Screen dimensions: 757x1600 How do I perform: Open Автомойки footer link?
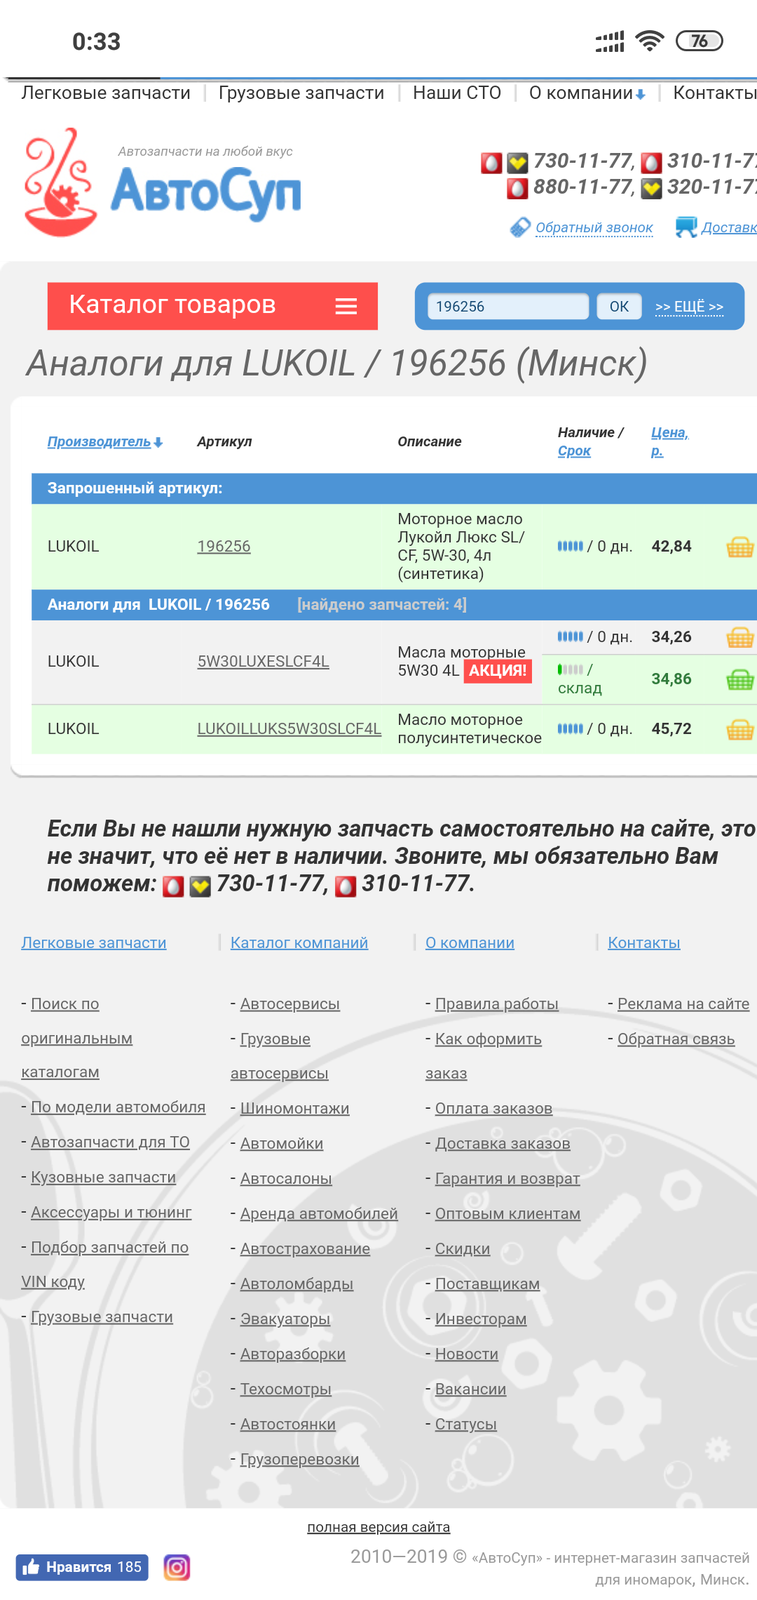(282, 1144)
